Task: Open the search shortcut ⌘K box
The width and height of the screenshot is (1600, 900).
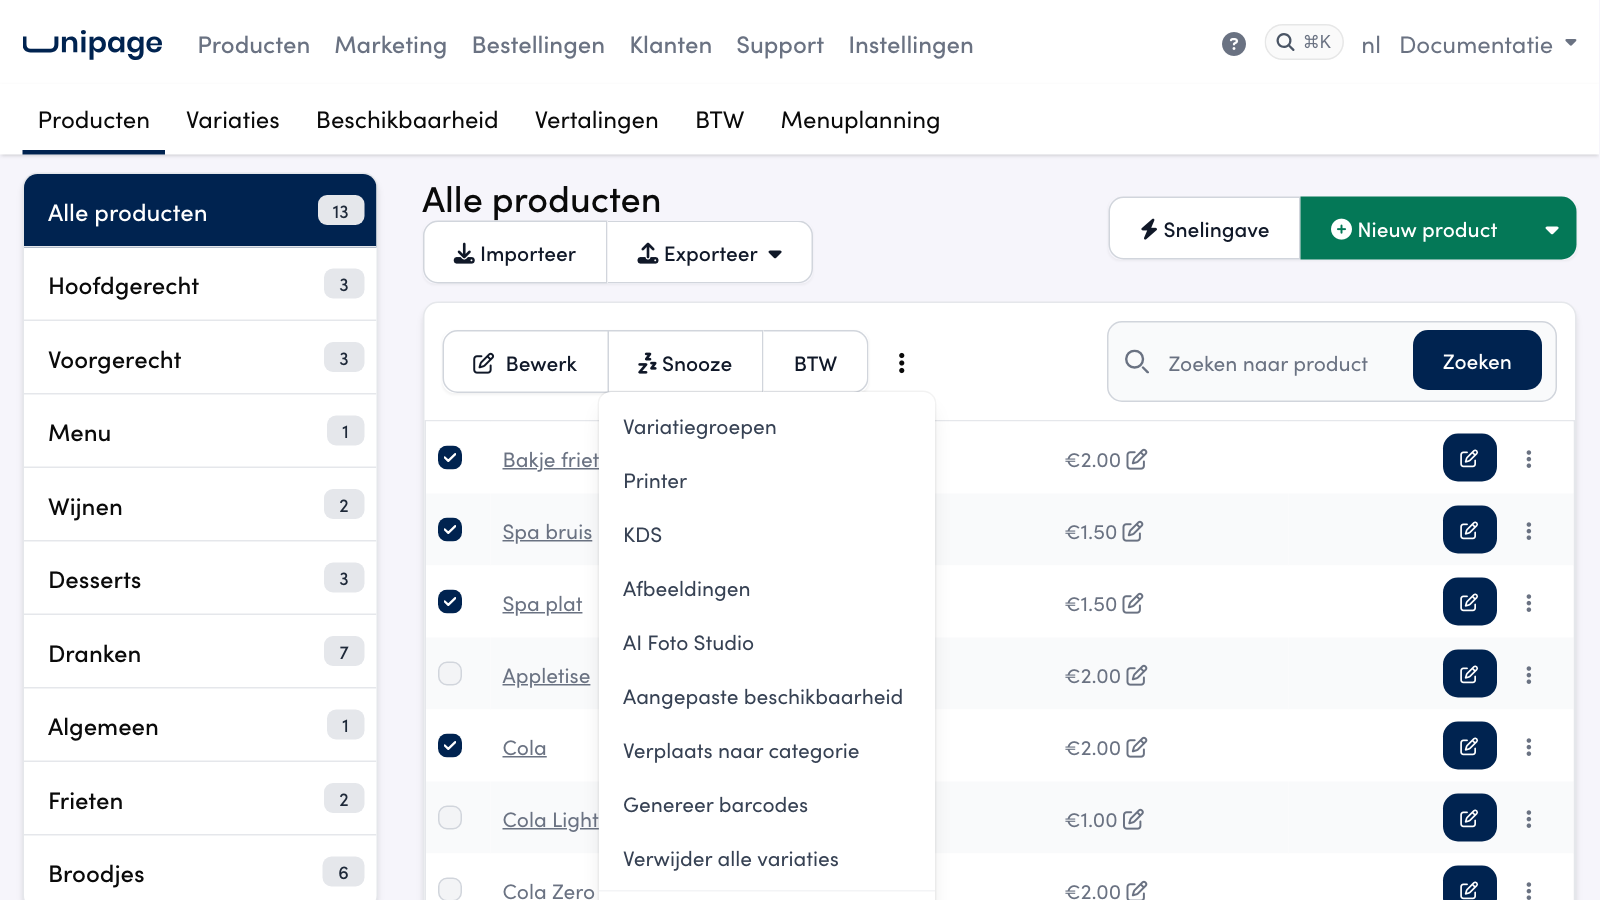Action: coord(1304,42)
